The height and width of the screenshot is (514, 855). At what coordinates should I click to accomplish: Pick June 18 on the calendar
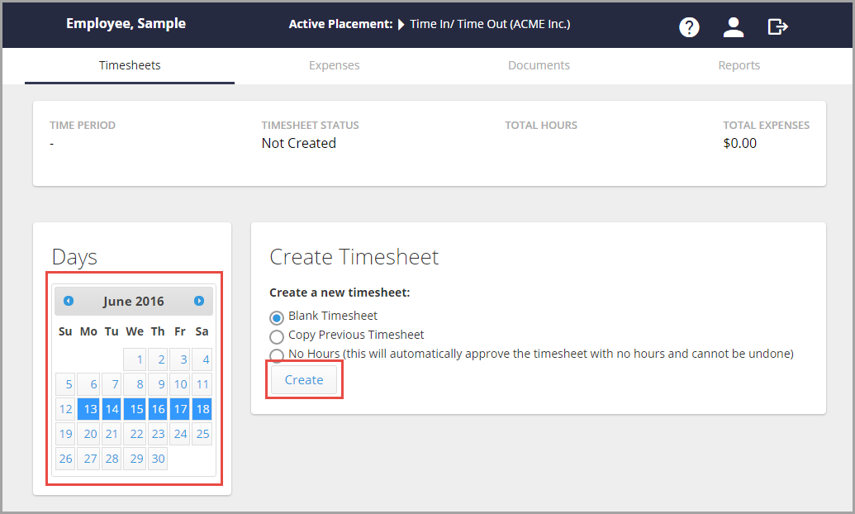(x=202, y=409)
